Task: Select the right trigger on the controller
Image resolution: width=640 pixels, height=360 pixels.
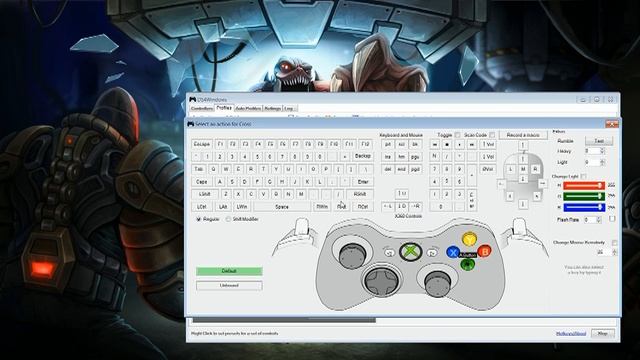Action: (519, 227)
